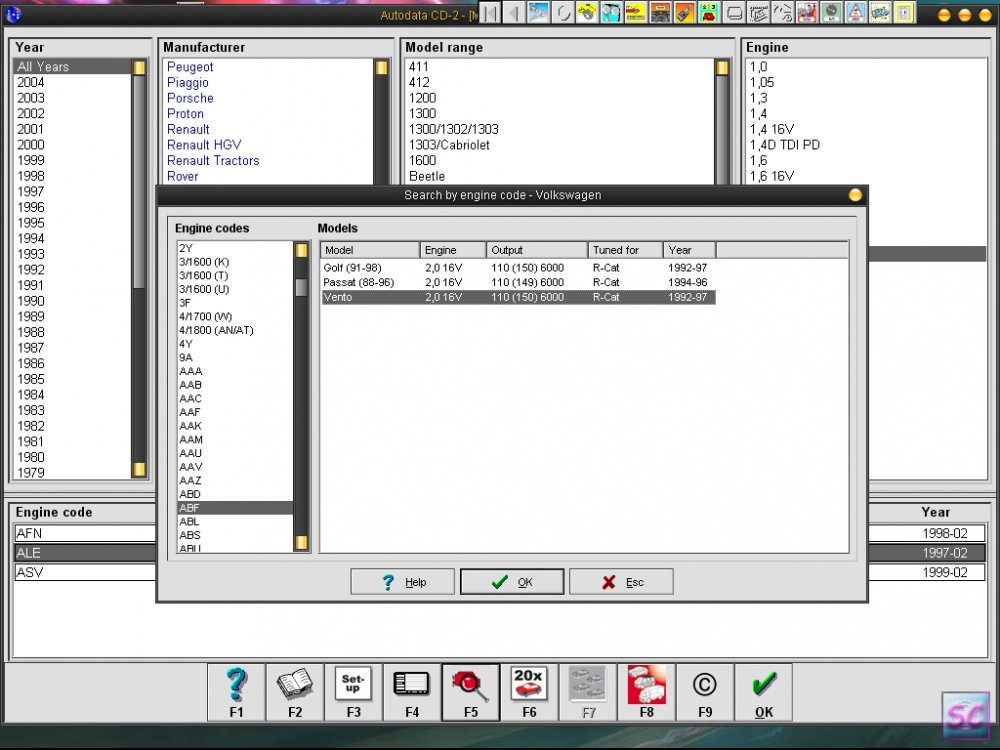Click the Engine codes scrollbar thumb
The width and height of the screenshot is (1000, 750).
click(x=301, y=288)
